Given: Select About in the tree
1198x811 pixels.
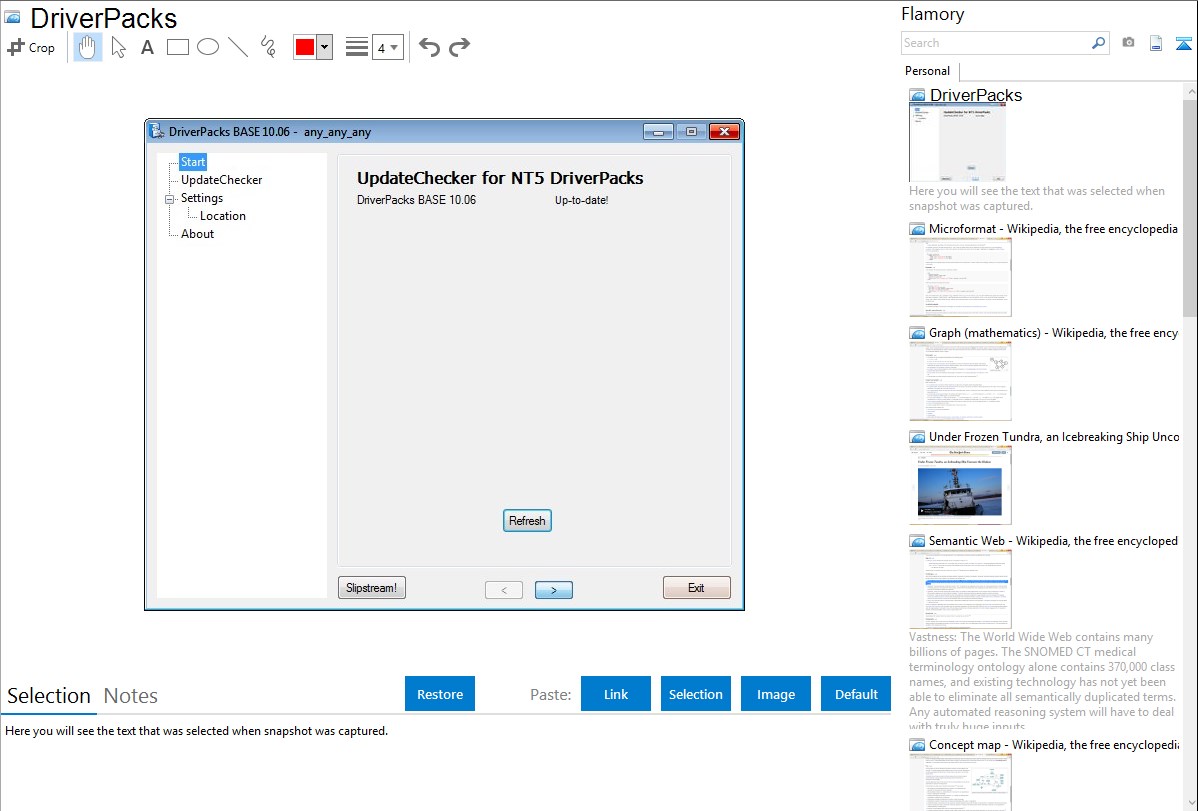Looking at the screenshot, I should tap(197, 234).
